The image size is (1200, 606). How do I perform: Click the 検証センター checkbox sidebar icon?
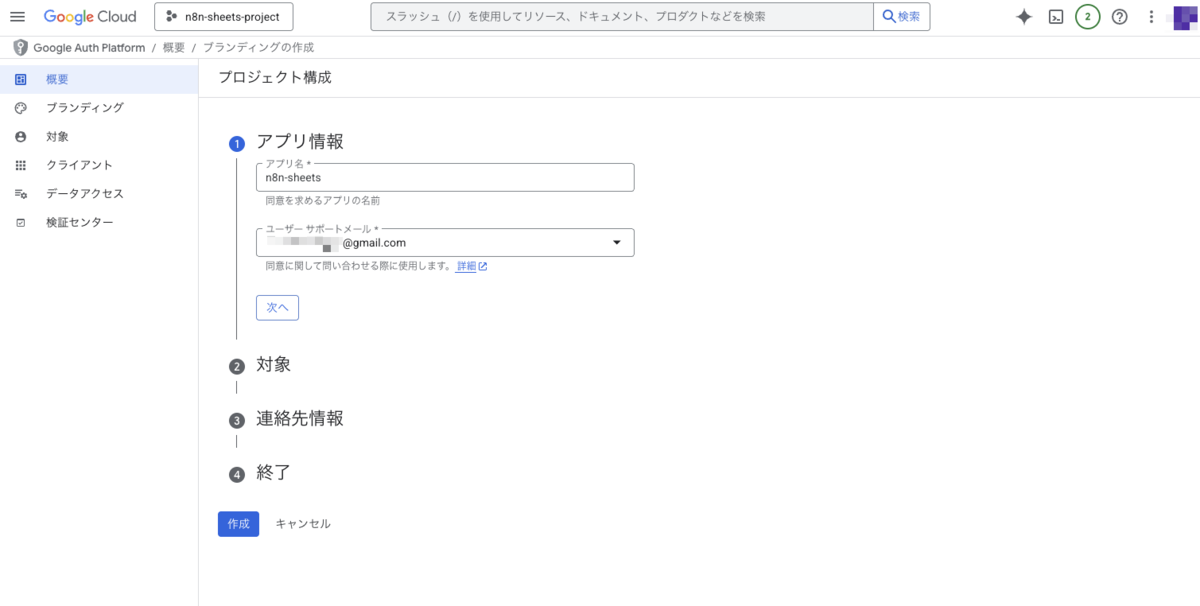[20, 223]
